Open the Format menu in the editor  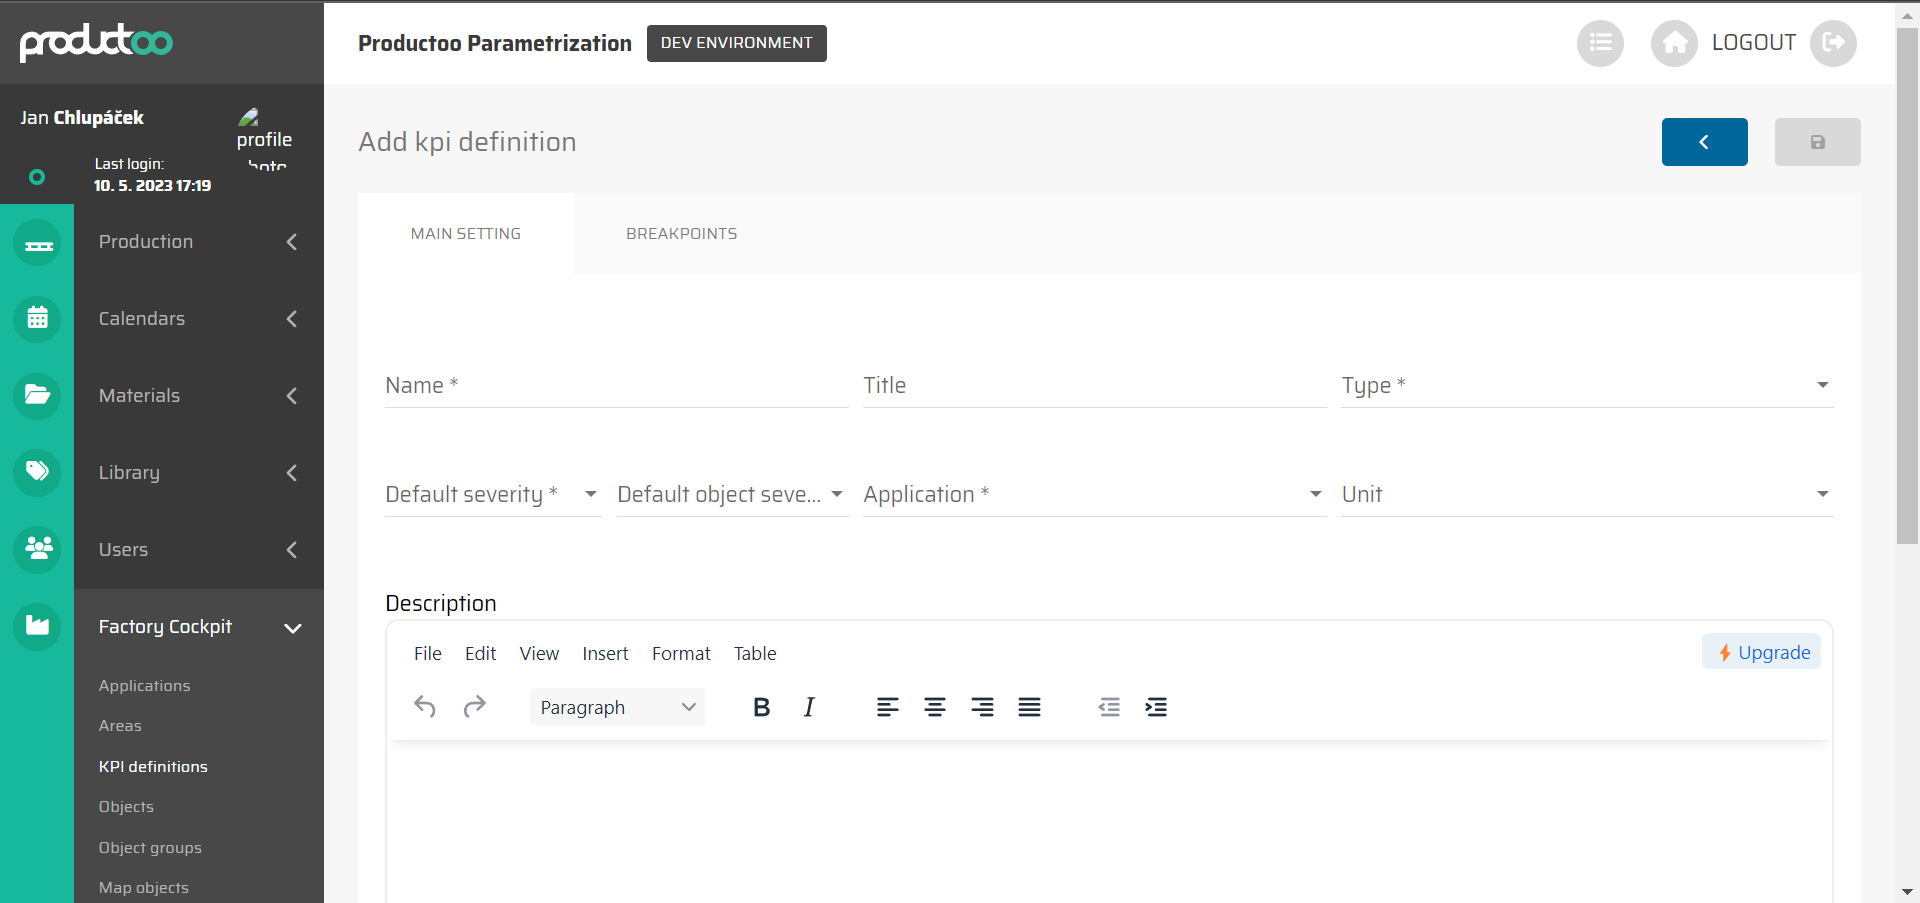point(680,653)
